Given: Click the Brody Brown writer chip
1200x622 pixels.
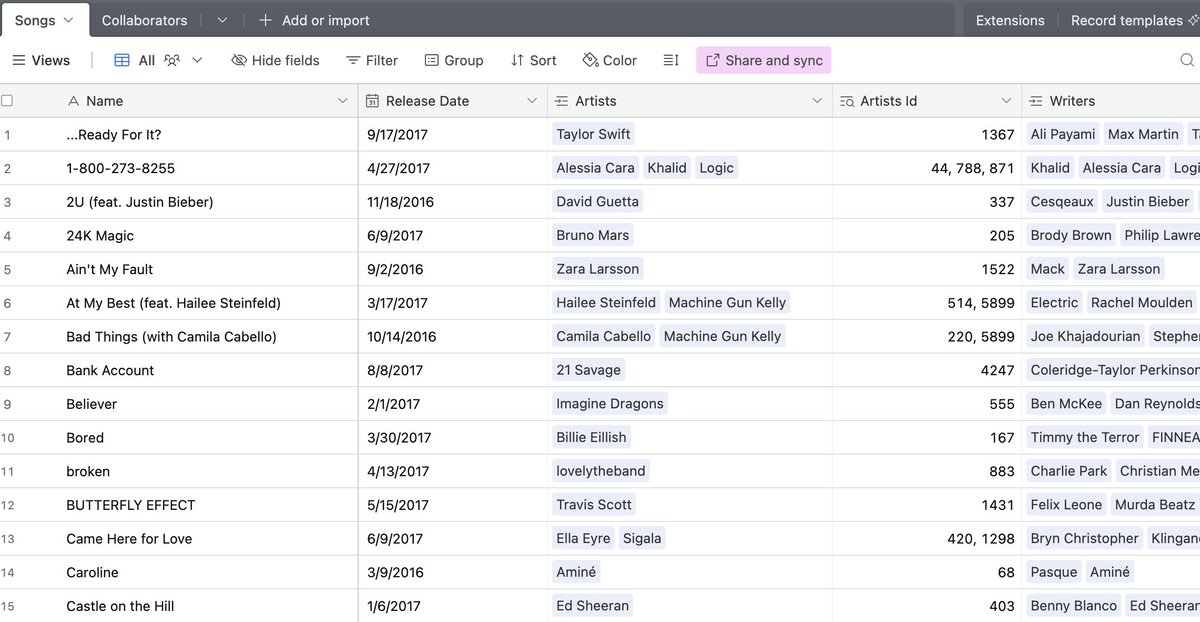Looking at the screenshot, I should pos(1071,235).
